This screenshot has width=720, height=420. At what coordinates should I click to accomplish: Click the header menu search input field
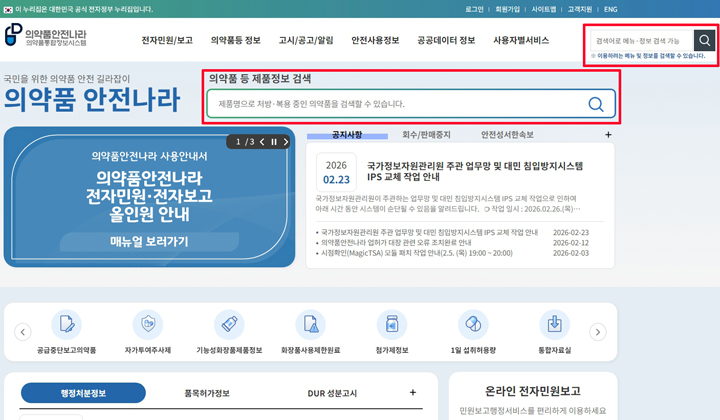pyautogui.click(x=642, y=41)
